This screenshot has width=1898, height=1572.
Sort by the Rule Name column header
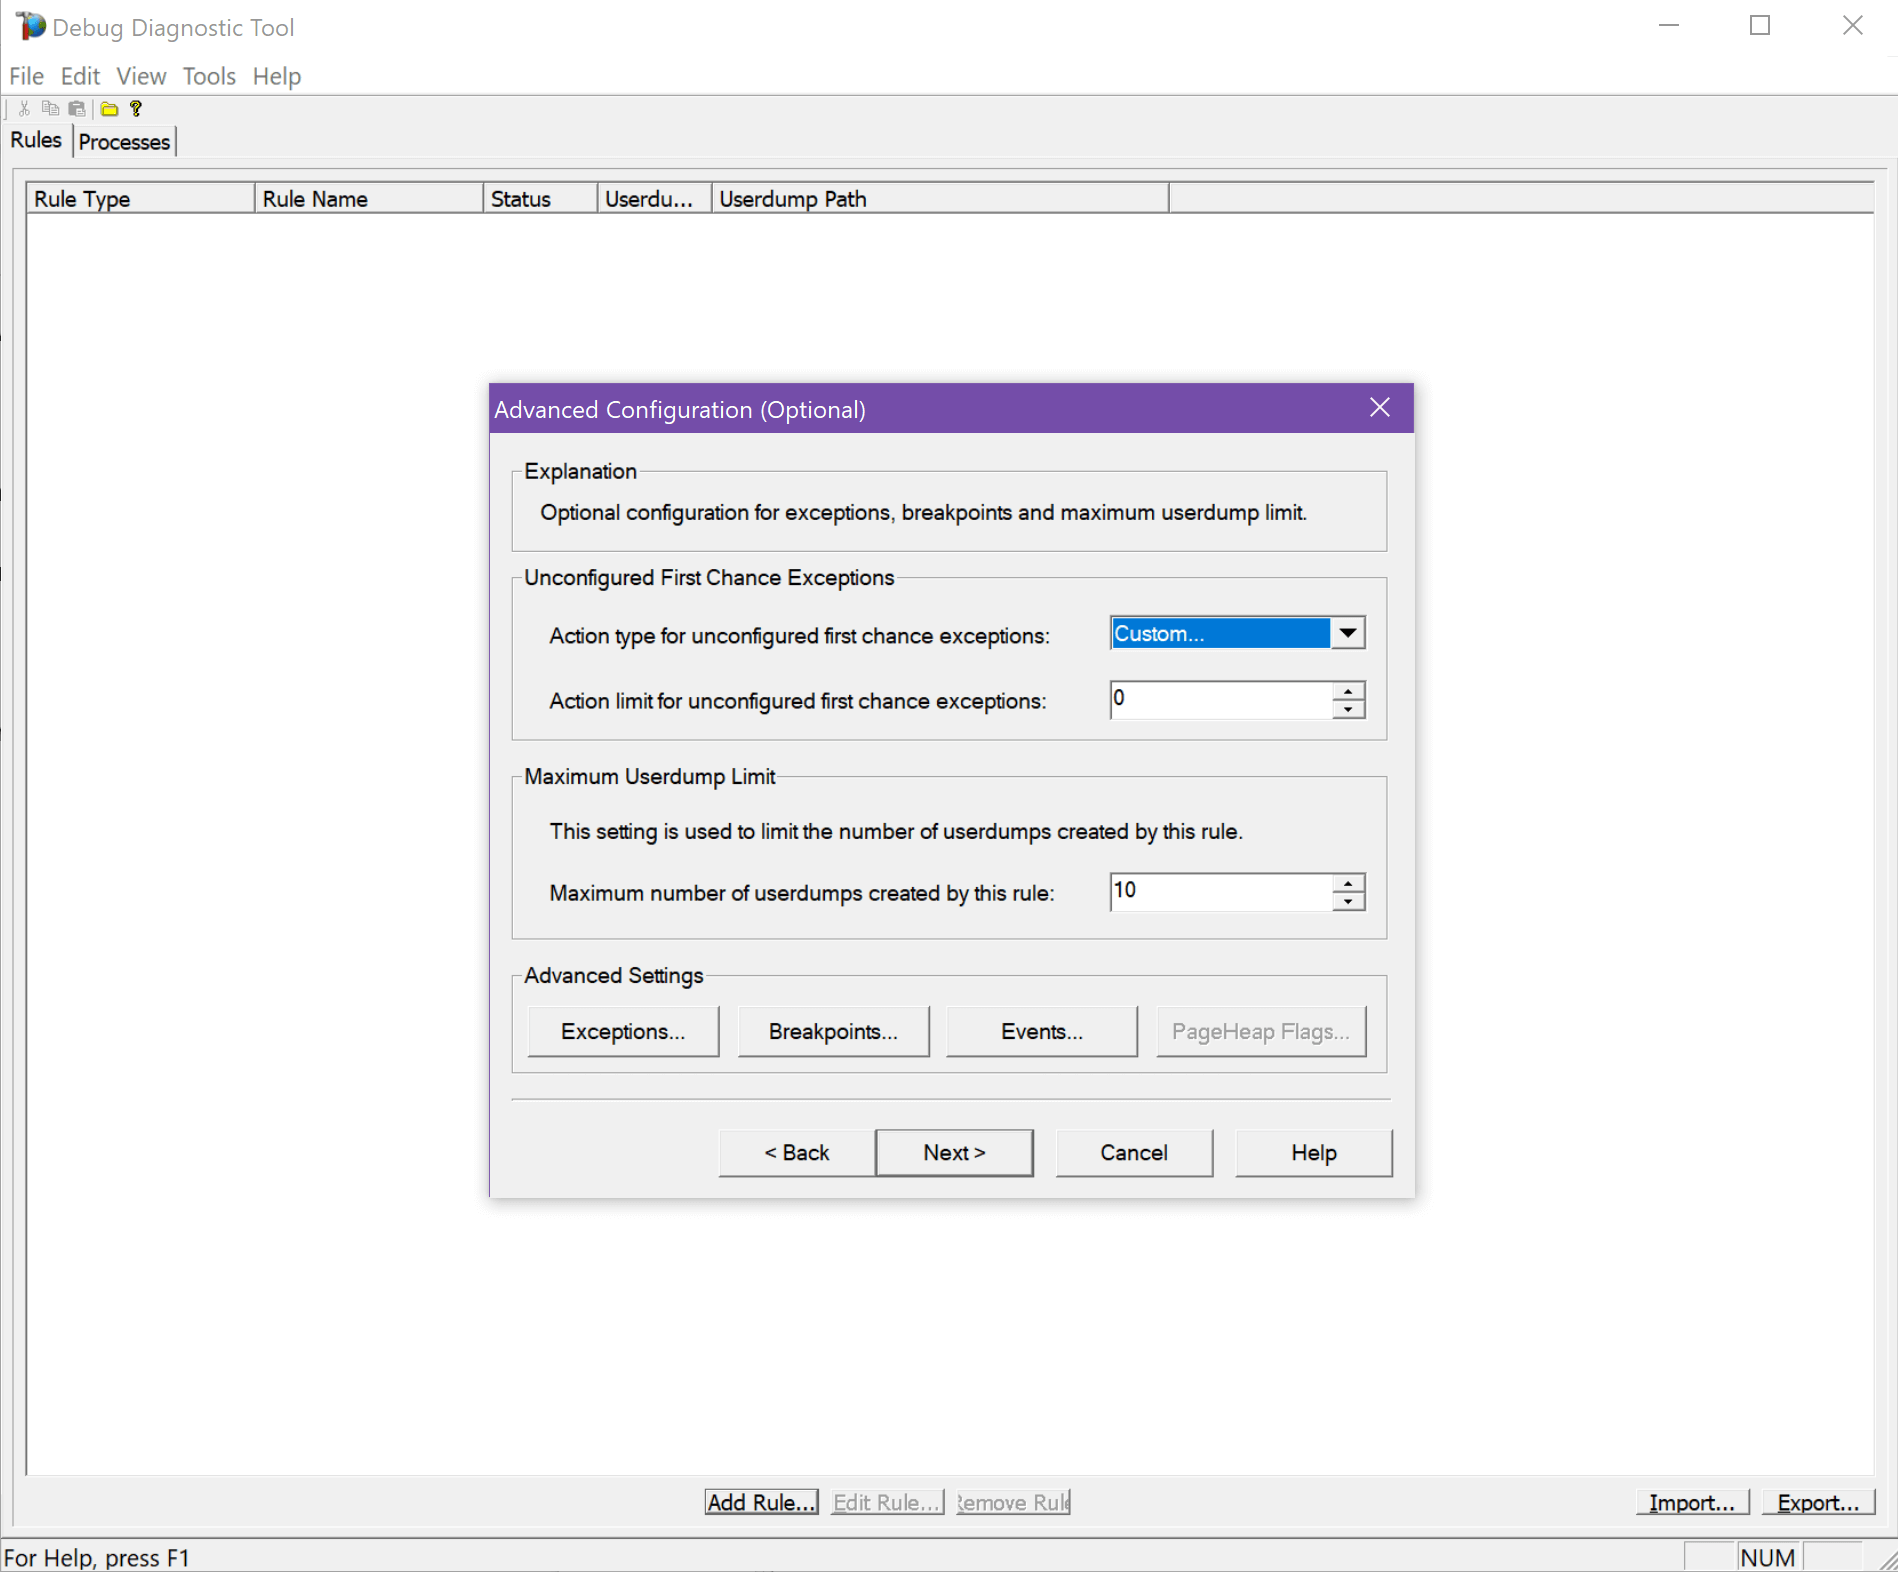click(369, 198)
